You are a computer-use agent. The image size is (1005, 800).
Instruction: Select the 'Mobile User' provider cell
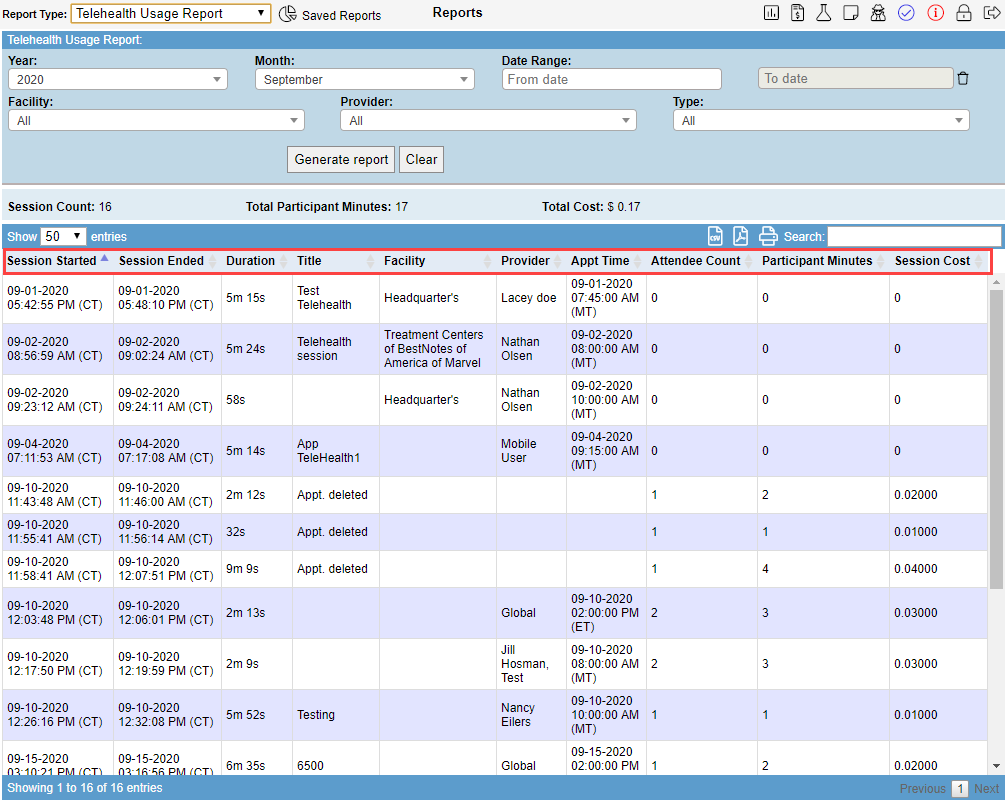coord(531,451)
